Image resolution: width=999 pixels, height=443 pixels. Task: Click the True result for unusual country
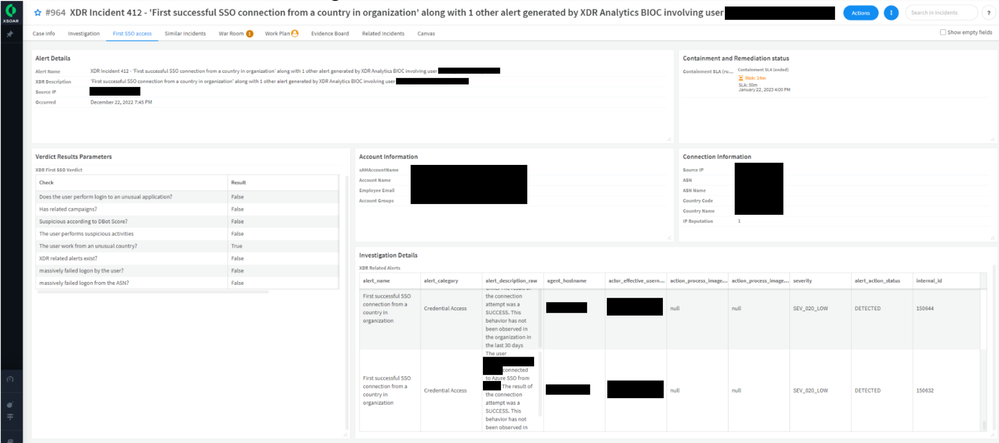point(236,245)
